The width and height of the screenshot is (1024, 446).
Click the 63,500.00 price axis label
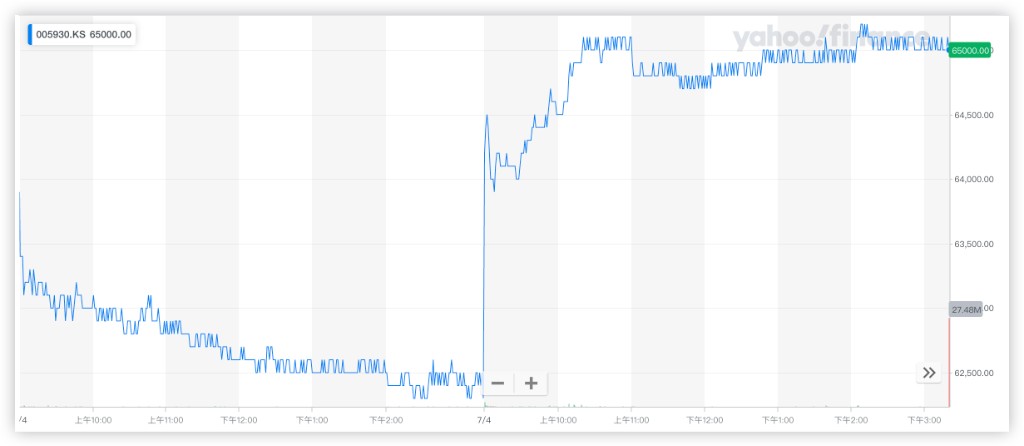coord(973,244)
